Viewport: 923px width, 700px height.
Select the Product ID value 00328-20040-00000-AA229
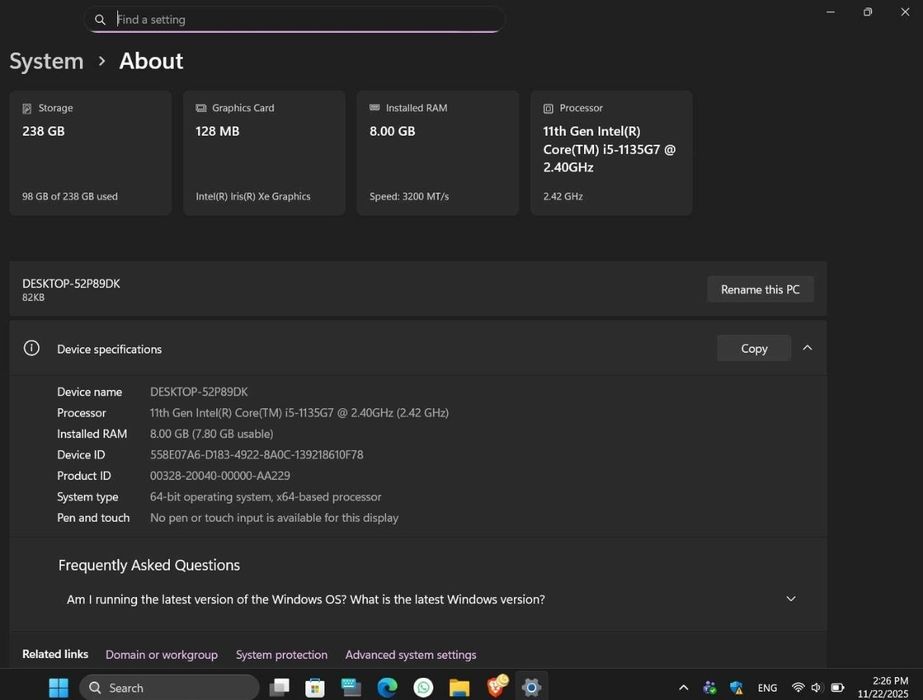(220, 476)
